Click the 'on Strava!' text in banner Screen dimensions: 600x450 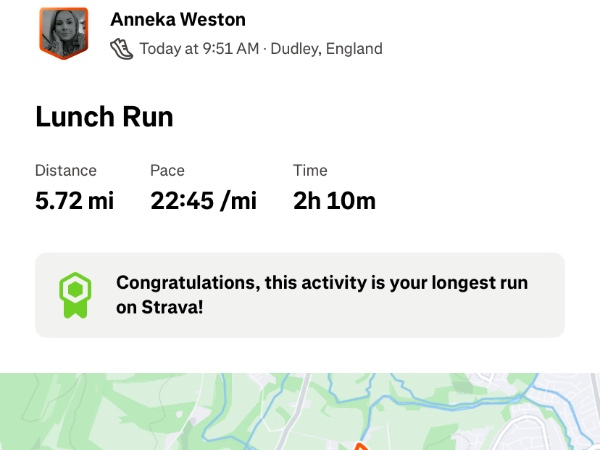[160, 307]
